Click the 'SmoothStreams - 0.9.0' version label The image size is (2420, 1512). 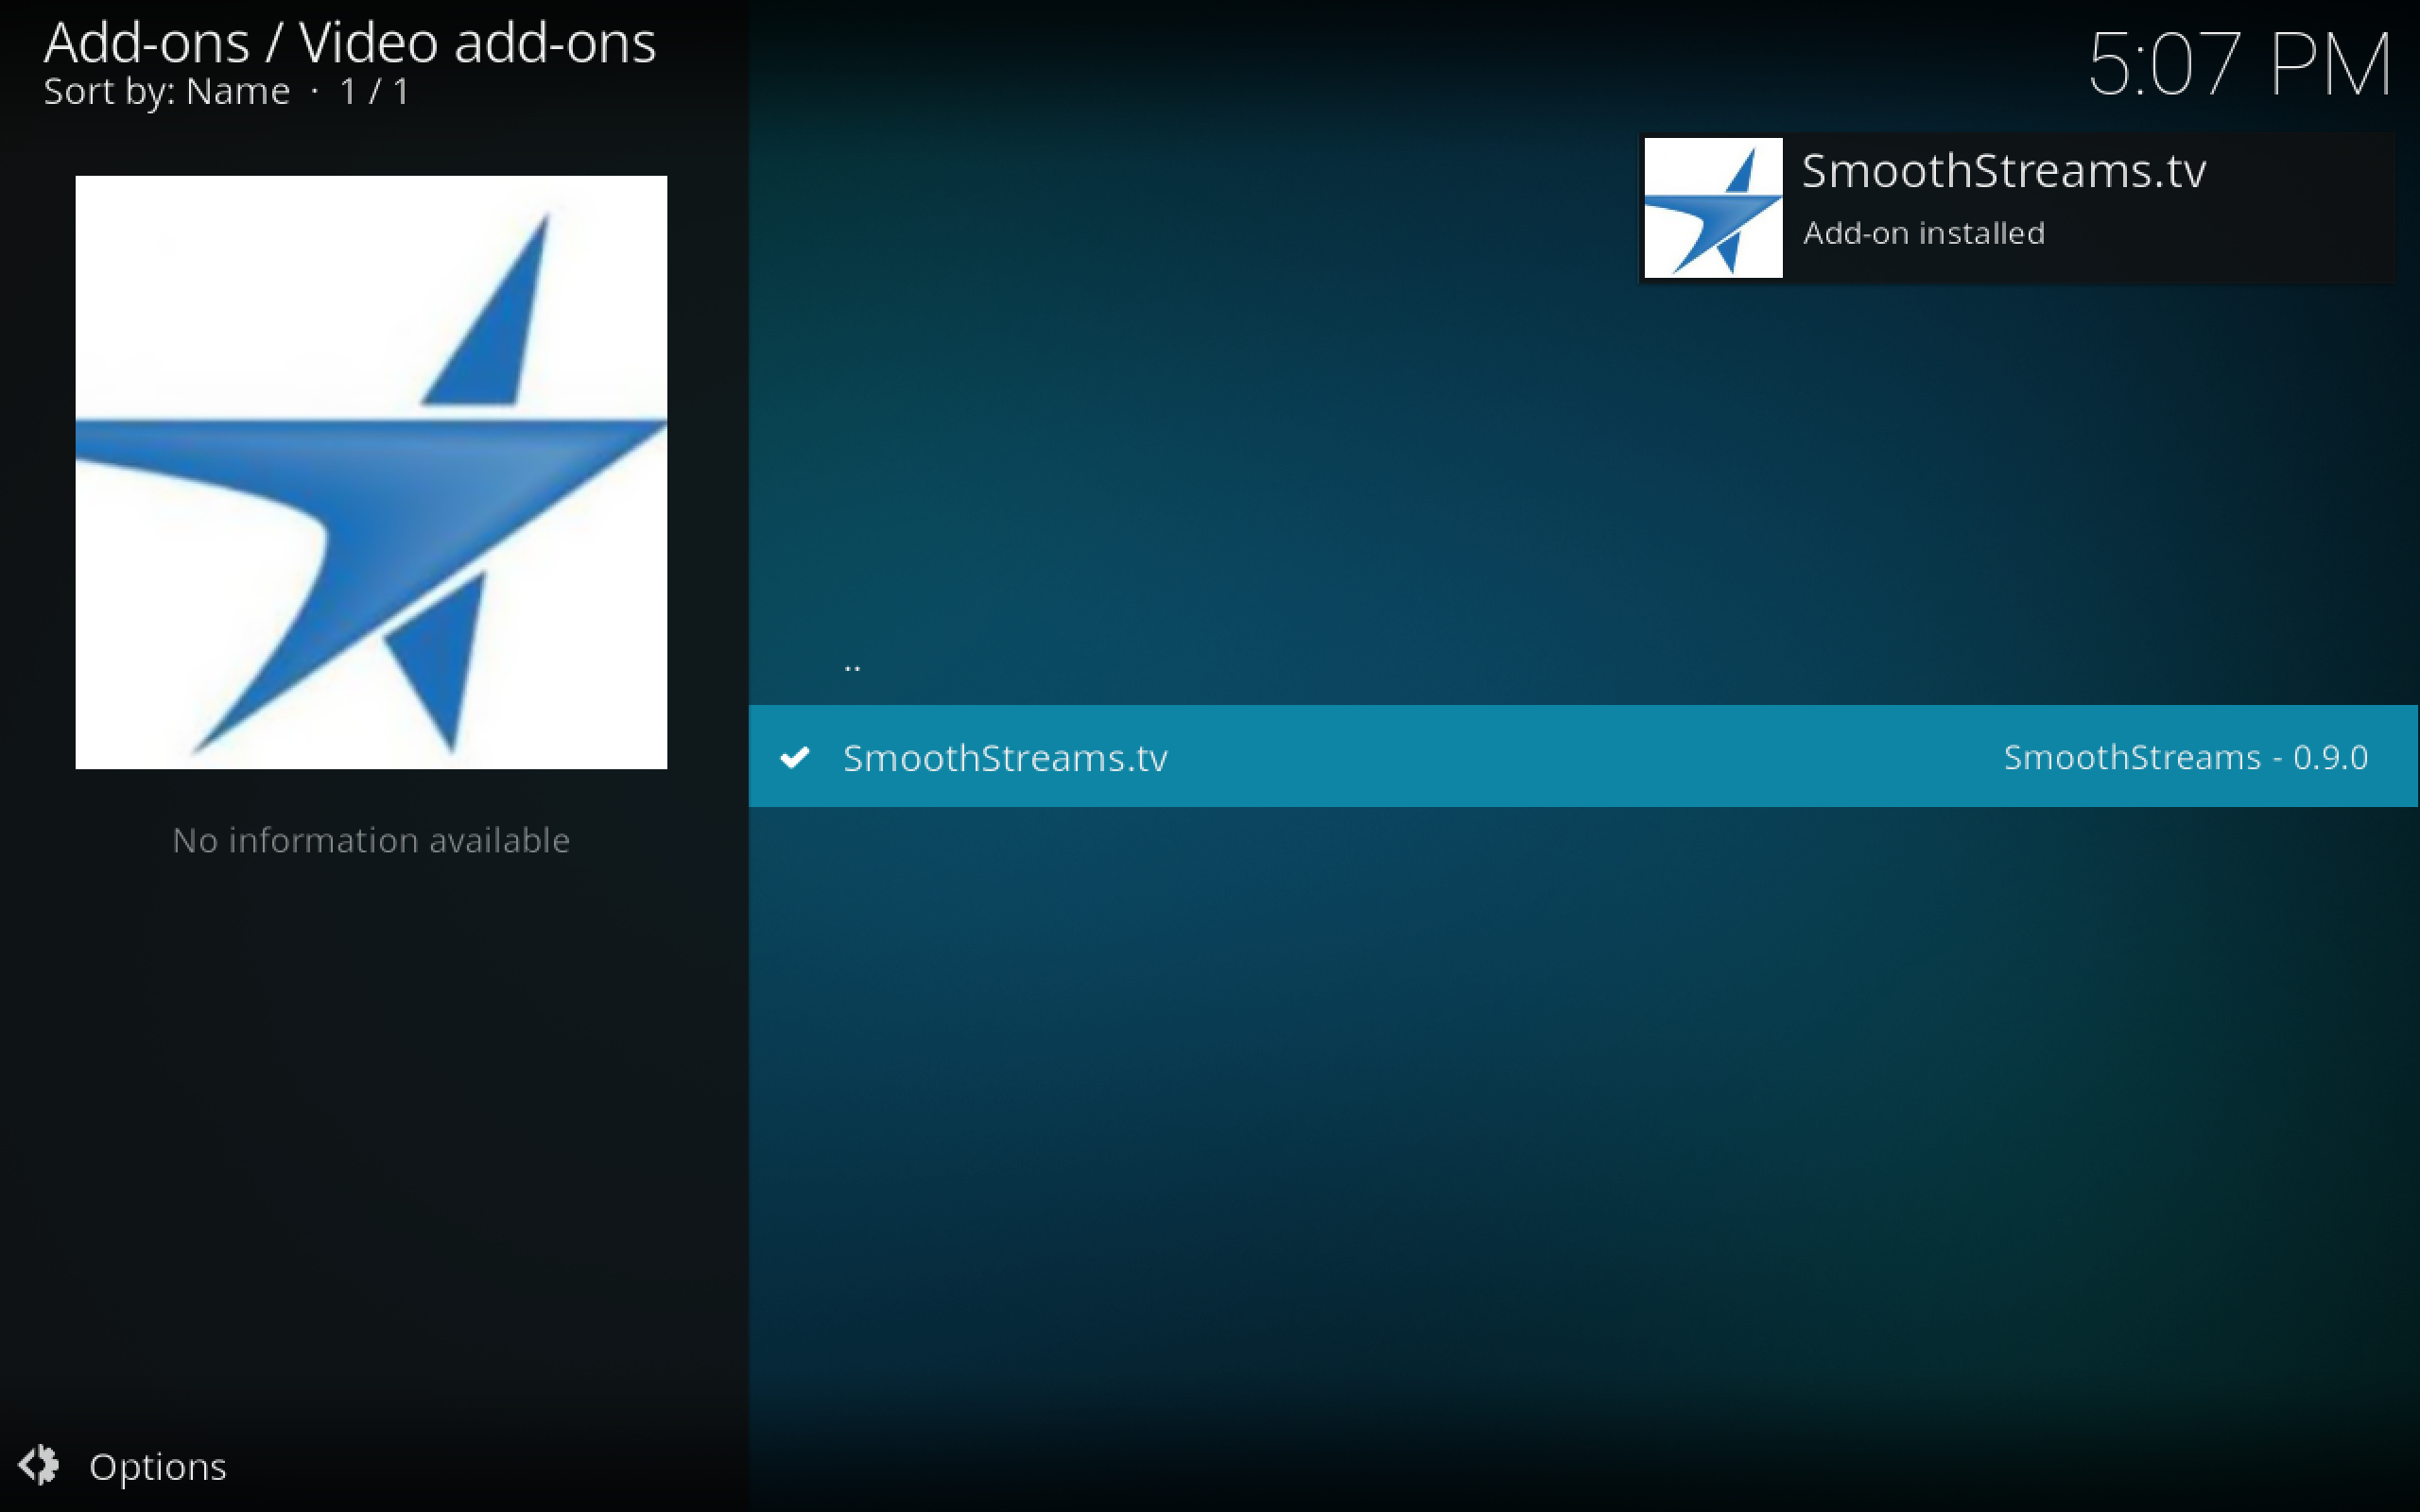2184,757
